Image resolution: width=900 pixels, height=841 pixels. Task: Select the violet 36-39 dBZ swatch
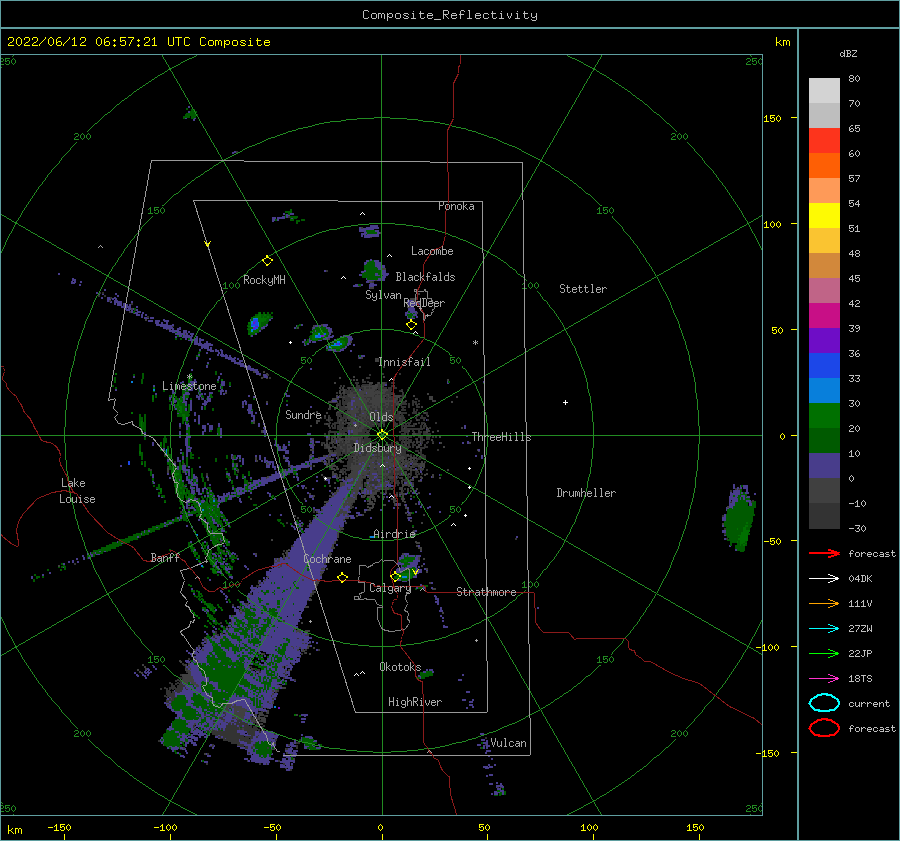click(824, 341)
